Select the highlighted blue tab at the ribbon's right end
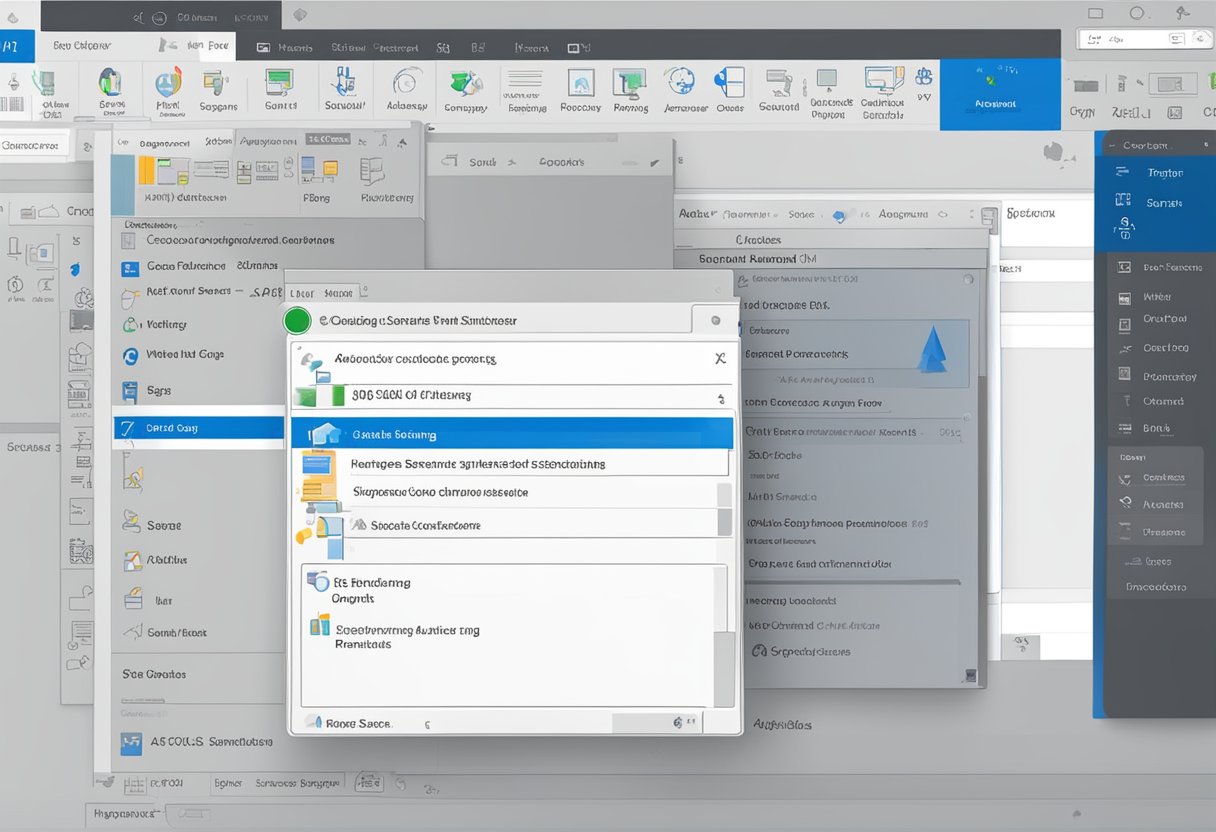The height and width of the screenshot is (832, 1216). pos(1000,94)
